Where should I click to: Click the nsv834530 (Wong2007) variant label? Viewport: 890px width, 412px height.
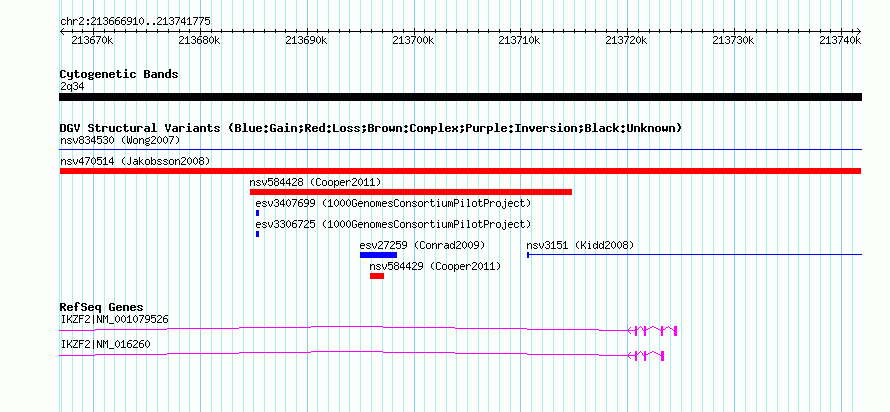120,140
